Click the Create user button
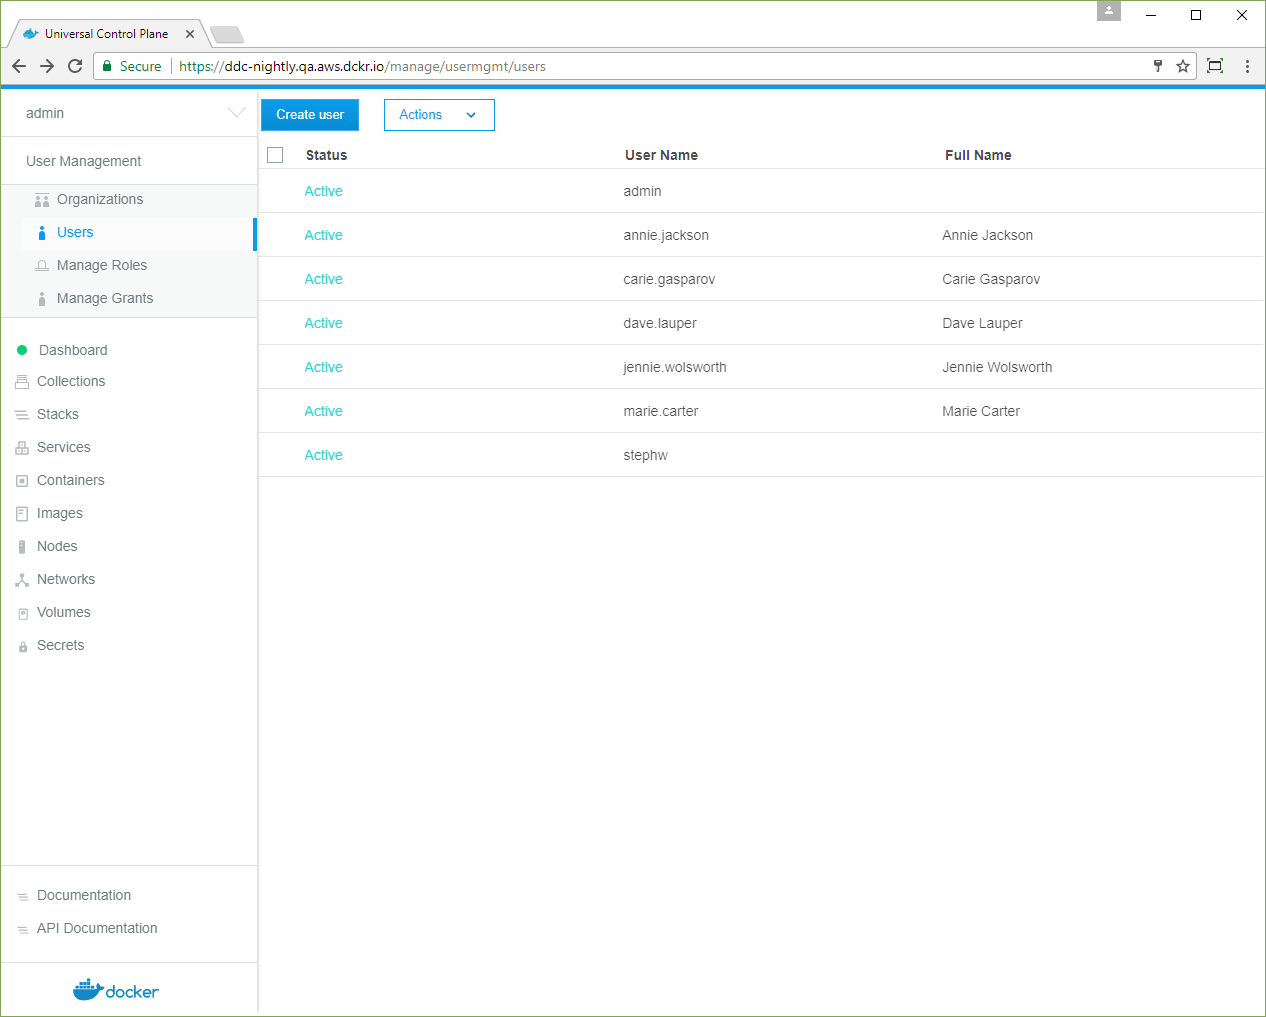 tap(310, 115)
